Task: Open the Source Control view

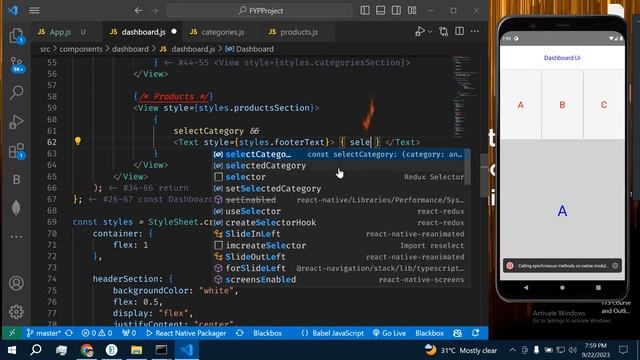Action: 16,64
